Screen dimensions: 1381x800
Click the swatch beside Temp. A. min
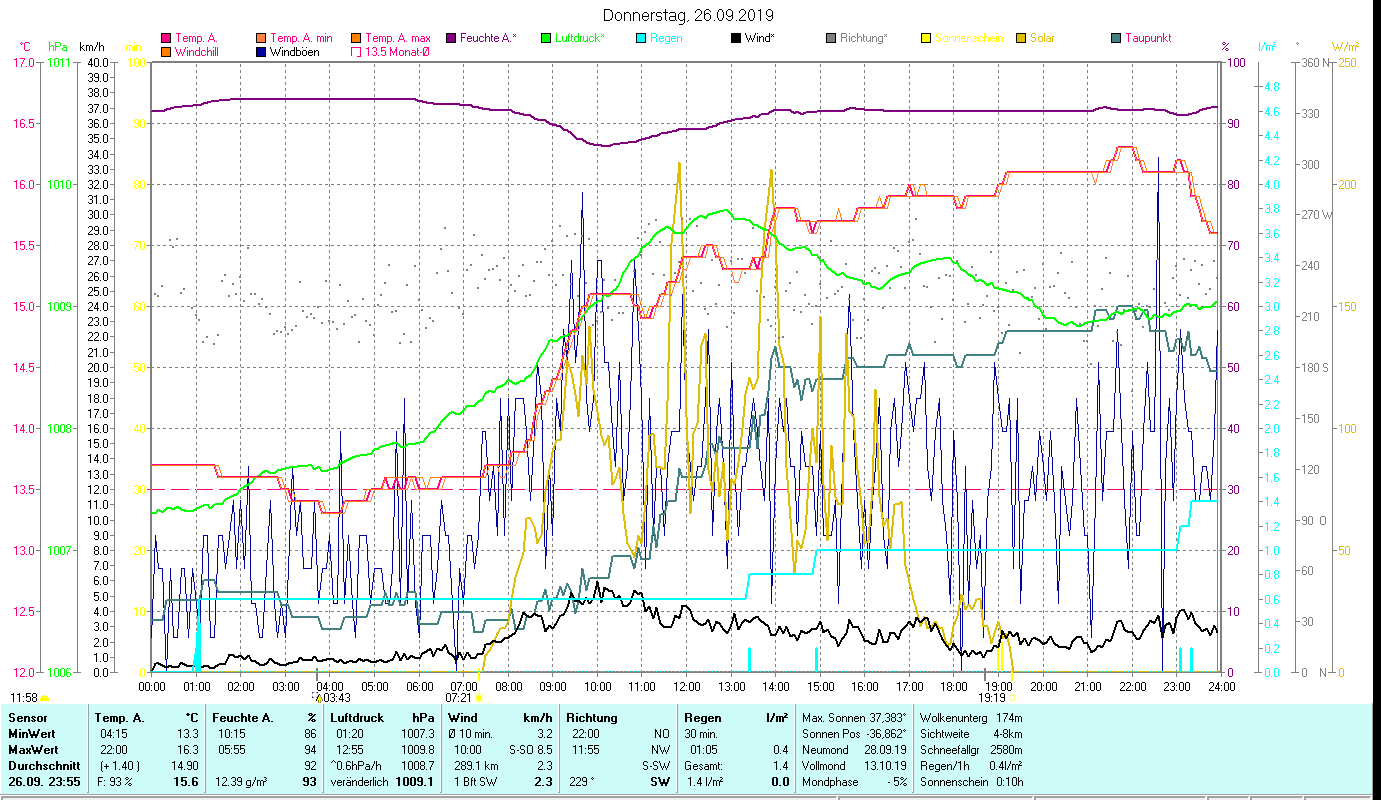[x=261, y=38]
